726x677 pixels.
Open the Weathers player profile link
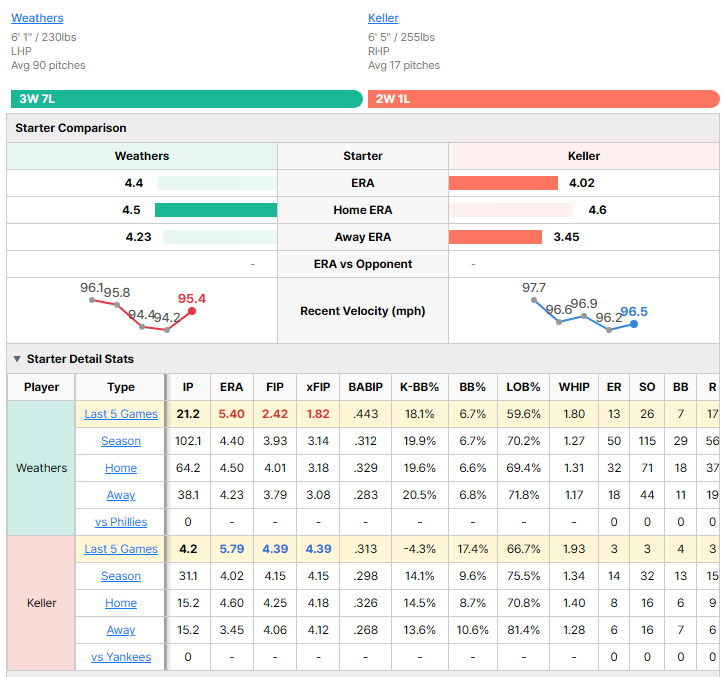pyautogui.click(x=37, y=18)
